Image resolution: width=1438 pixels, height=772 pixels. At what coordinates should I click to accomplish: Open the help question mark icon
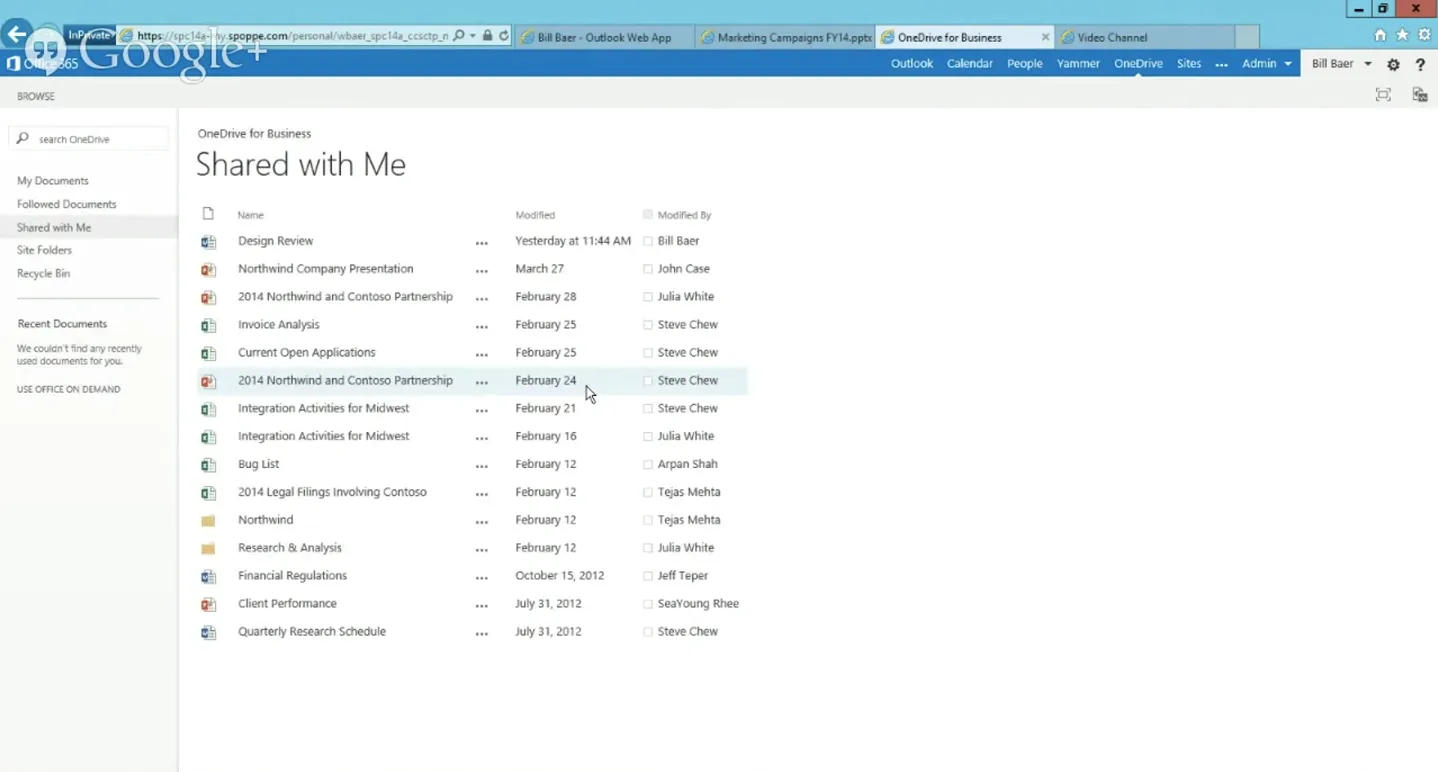point(1420,64)
